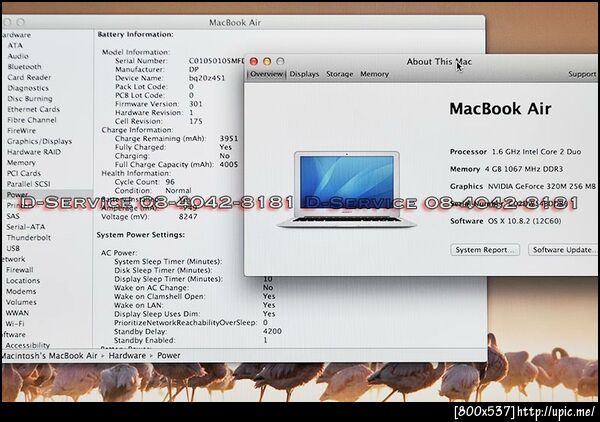600x422 pixels.
Task: Select PCI Cards in the sidebar
Action: pyautogui.click(x=24, y=173)
